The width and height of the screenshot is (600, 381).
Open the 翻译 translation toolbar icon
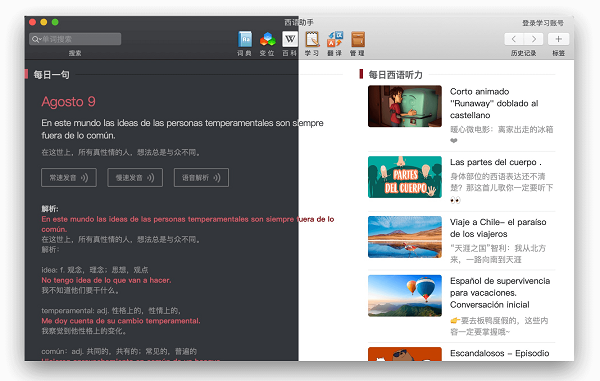[335, 39]
